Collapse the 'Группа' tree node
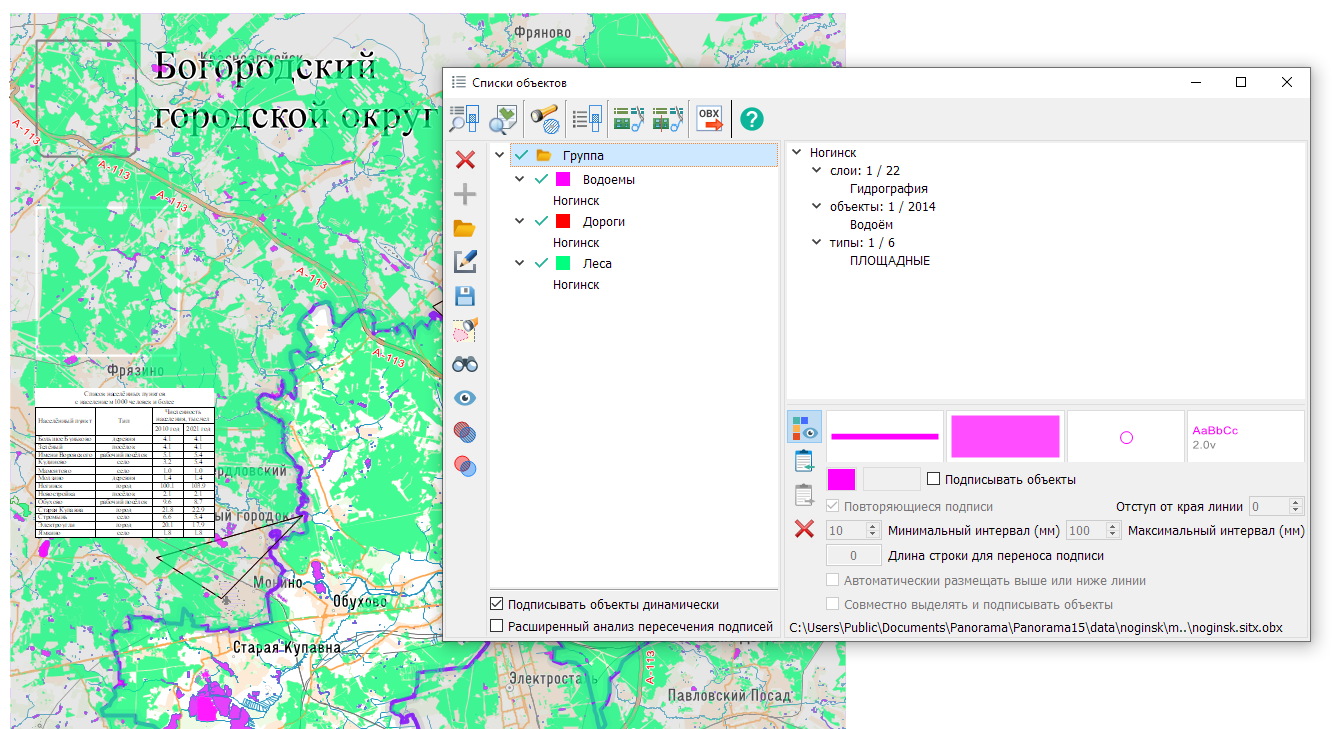 tap(499, 155)
